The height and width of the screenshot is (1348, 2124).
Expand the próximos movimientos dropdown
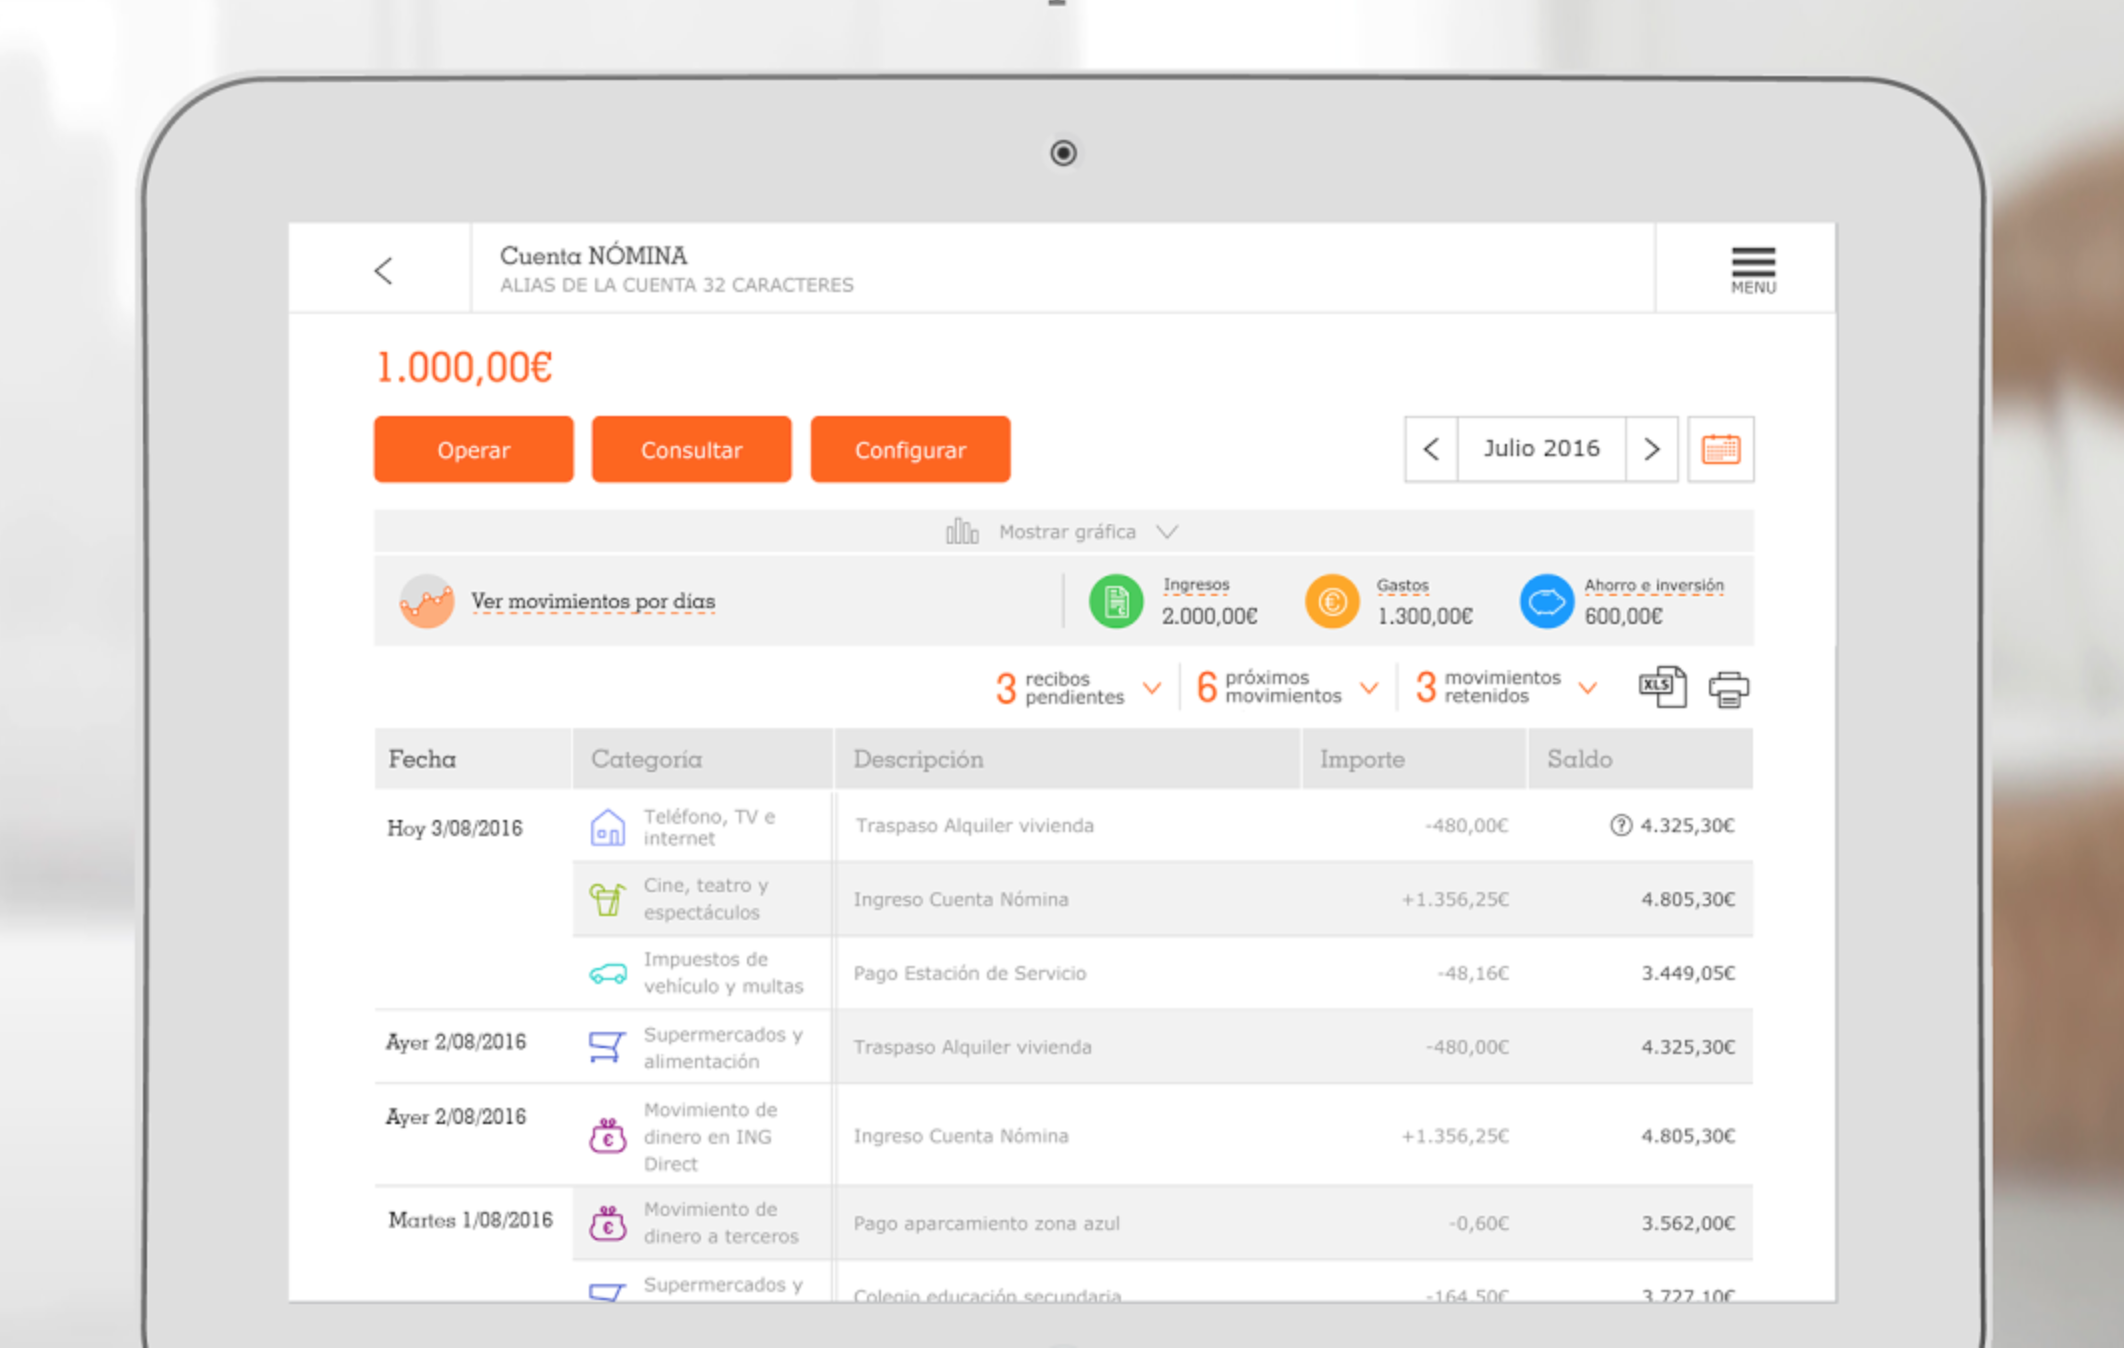(1369, 688)
